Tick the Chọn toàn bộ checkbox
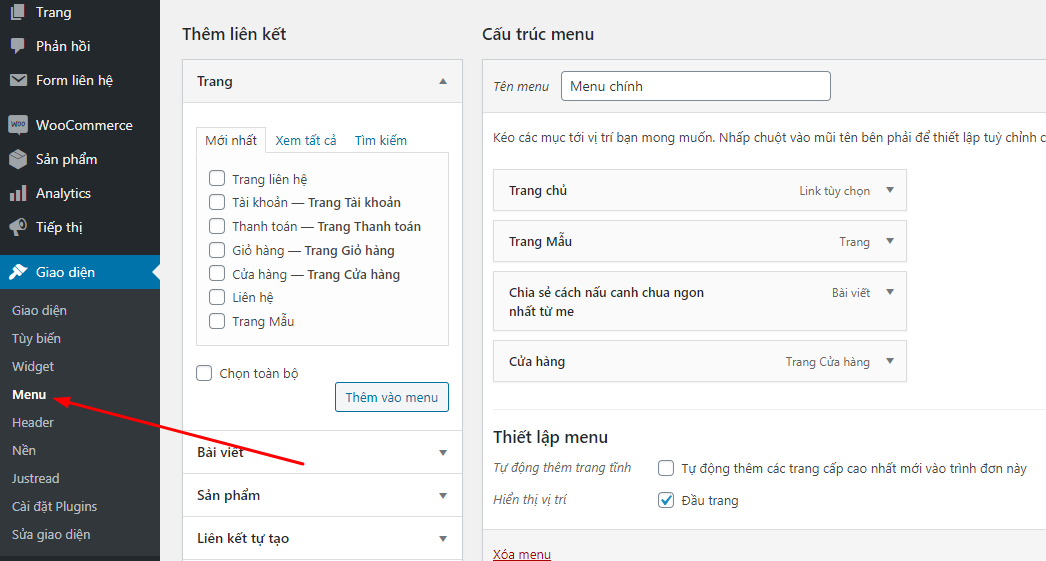1046x561 pixels. pyautogui.click(x=204, y=373)
